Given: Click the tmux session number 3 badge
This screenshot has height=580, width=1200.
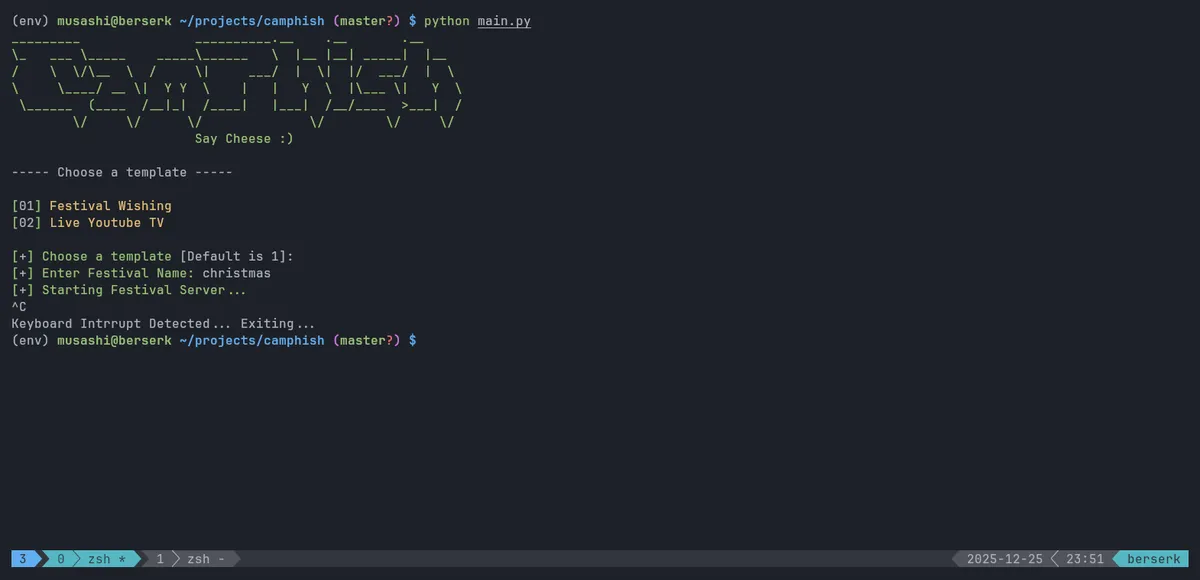Looking at the screenshot, I should click(21, 559).
